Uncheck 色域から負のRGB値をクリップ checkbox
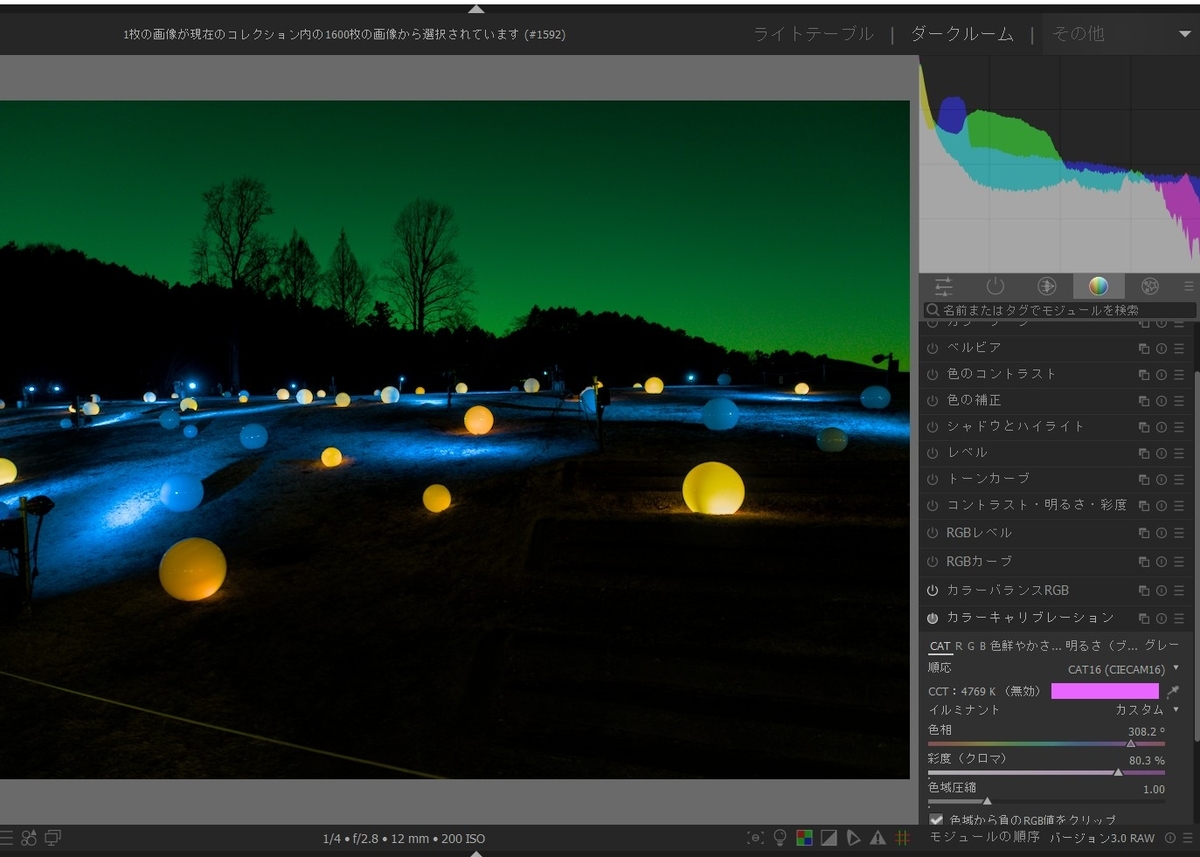This screenshot has width=1200, height=857. [x=936, y=820]
